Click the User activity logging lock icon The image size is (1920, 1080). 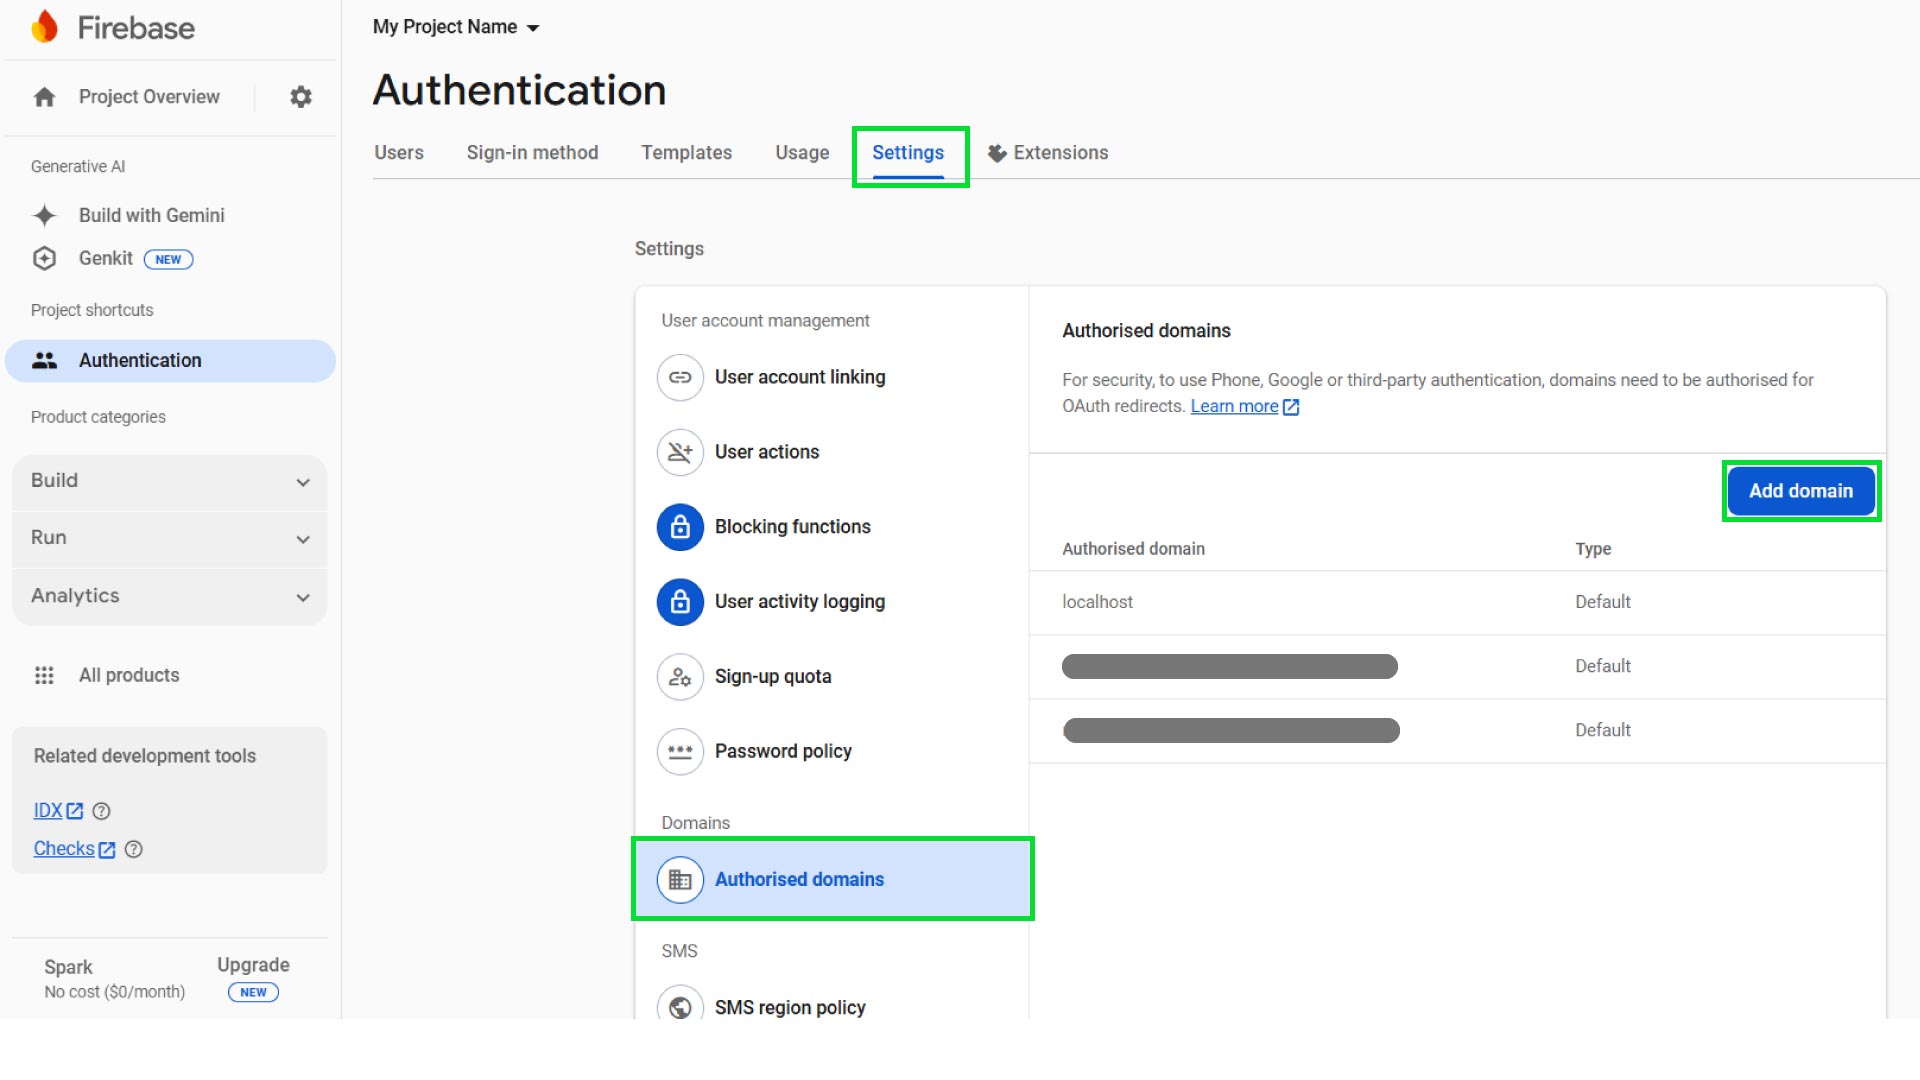680,601
